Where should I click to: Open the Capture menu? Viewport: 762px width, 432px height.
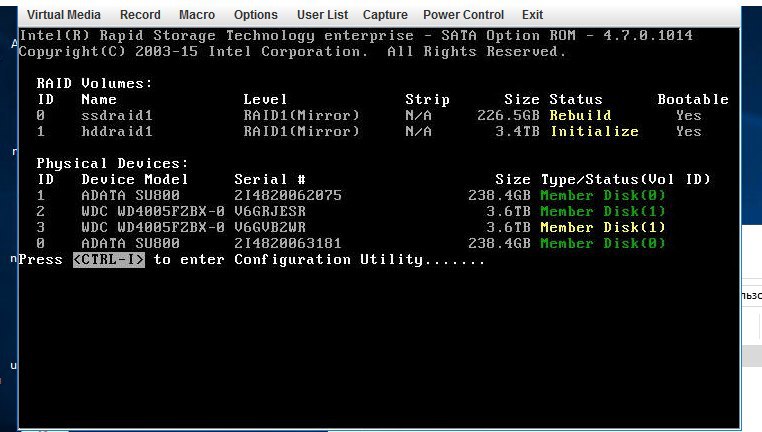tap(385, 15)
